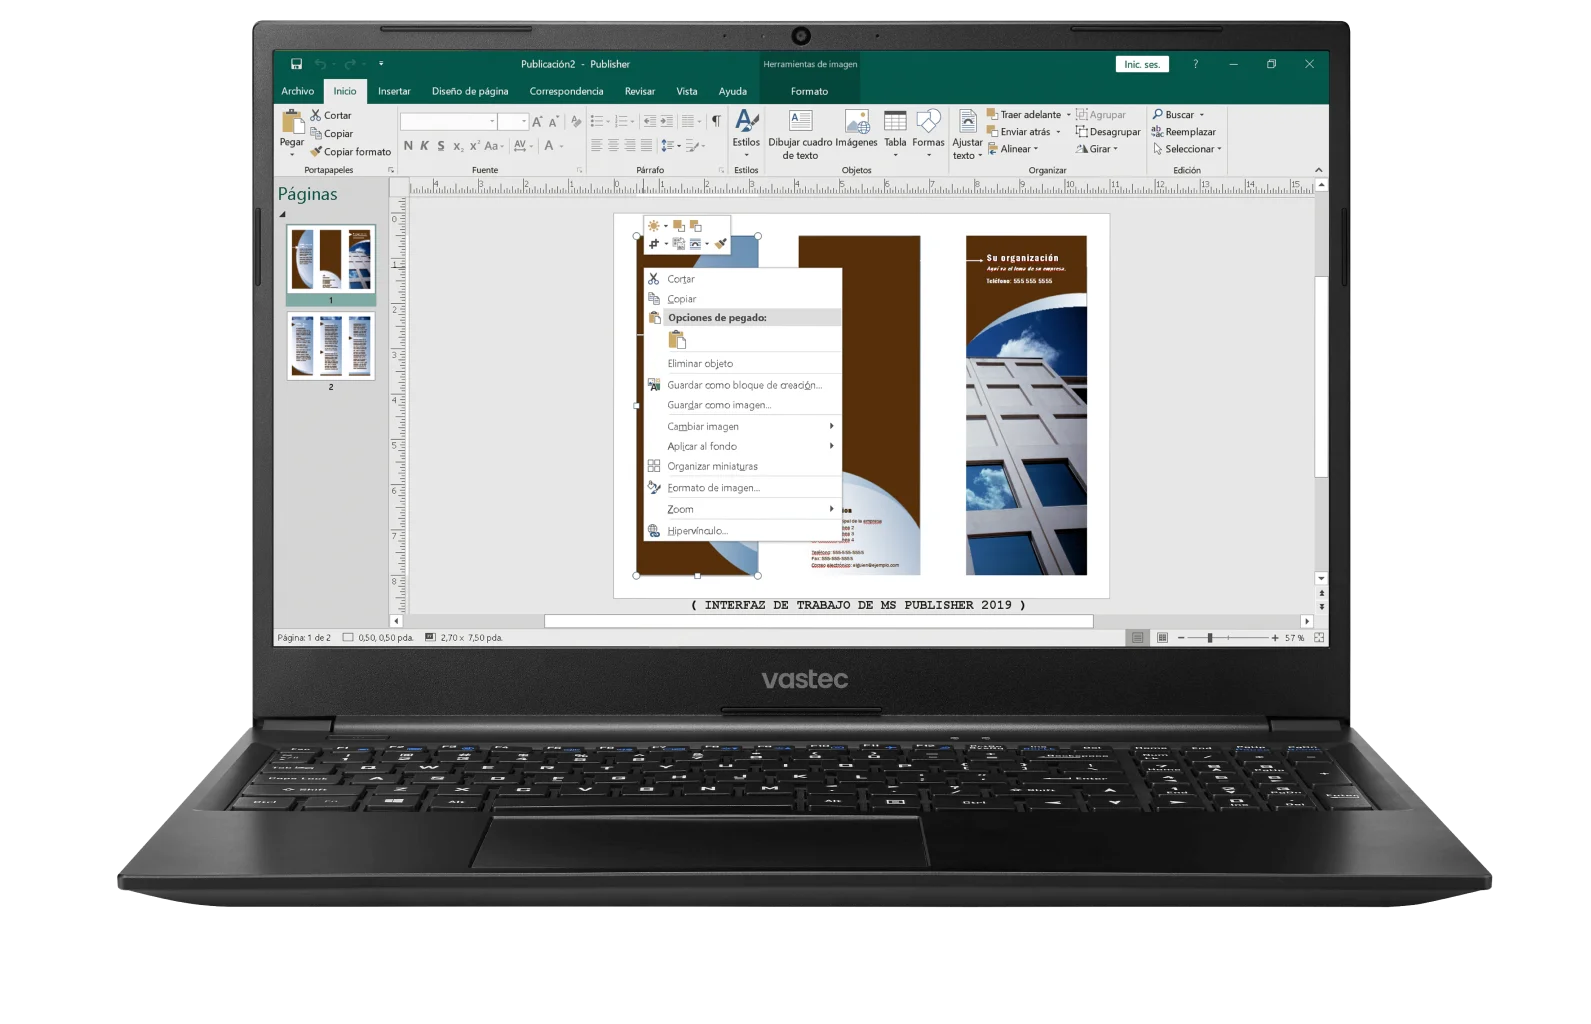Click the increase indent icon

[x=666, y=122]
